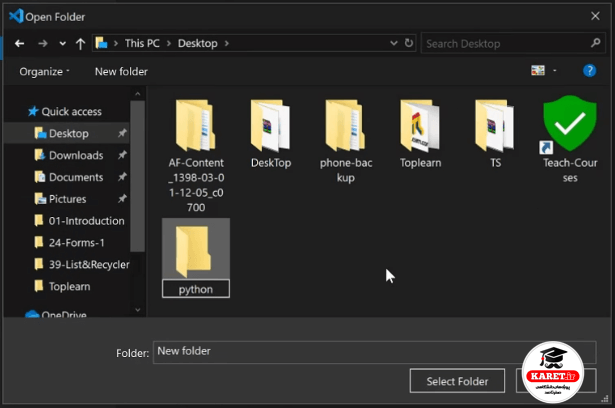Click the pin icon beside Desktop

click(122, 133)
